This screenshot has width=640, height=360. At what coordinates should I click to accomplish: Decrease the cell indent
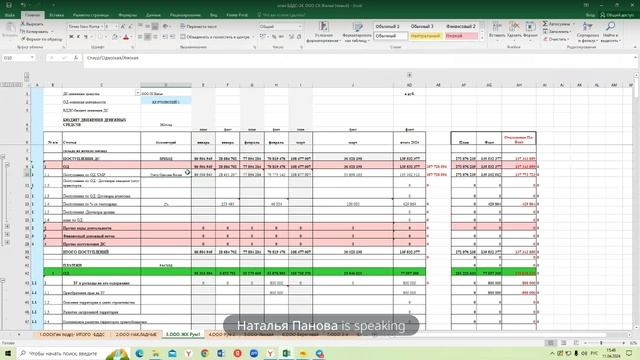(165, 37)
